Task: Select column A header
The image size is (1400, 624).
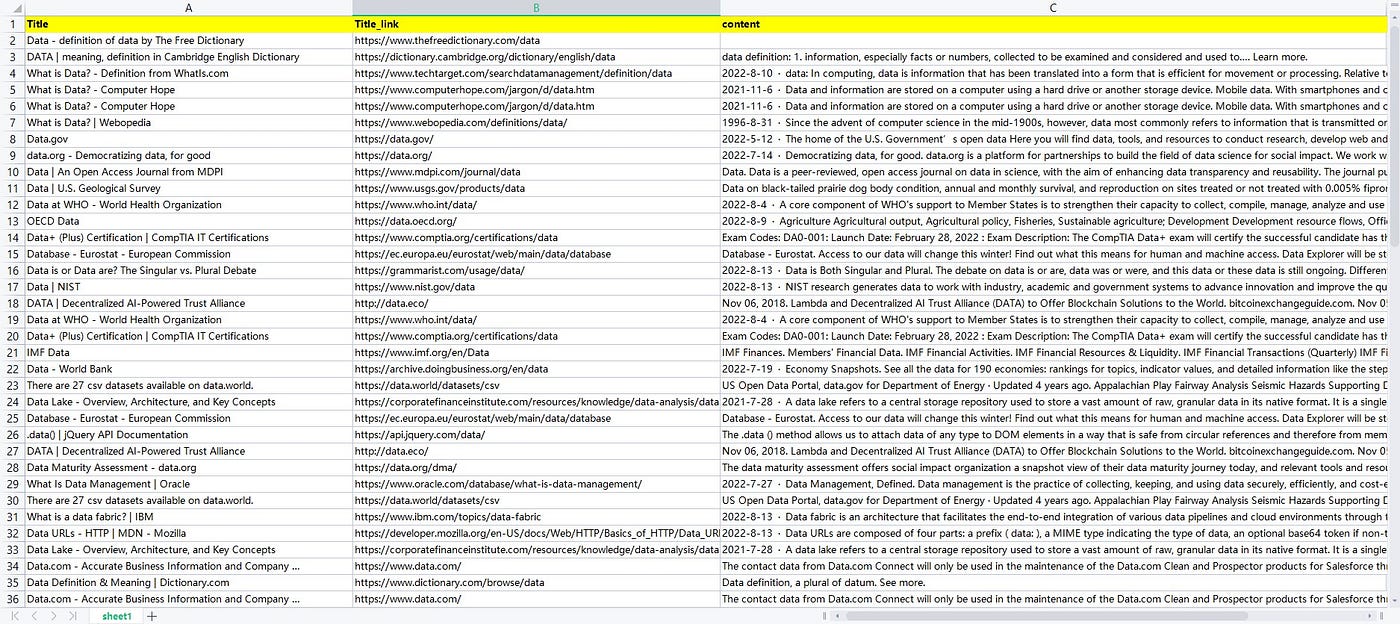Action: click(189, 8)
